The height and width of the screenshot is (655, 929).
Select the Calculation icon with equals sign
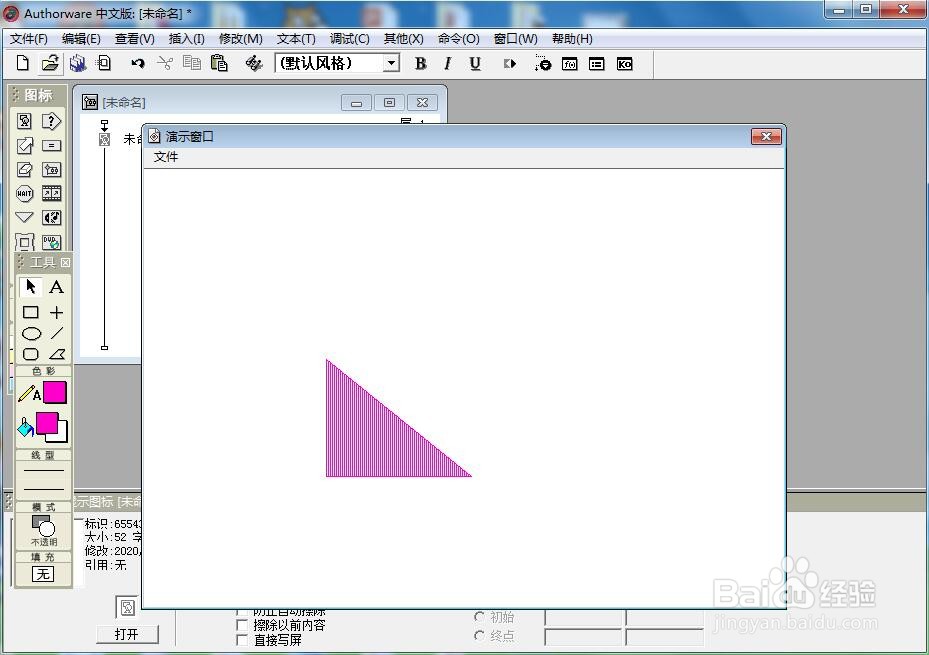pos(52,146)
